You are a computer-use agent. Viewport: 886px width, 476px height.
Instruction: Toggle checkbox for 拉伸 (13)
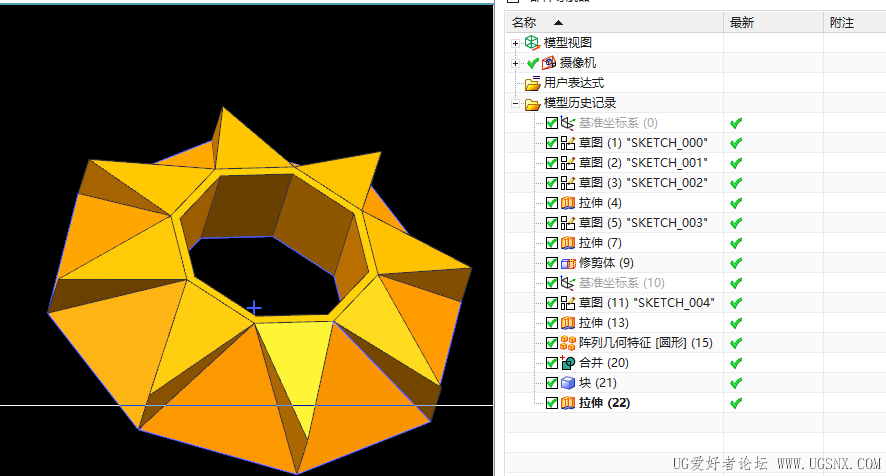click(x=552, y=323)
